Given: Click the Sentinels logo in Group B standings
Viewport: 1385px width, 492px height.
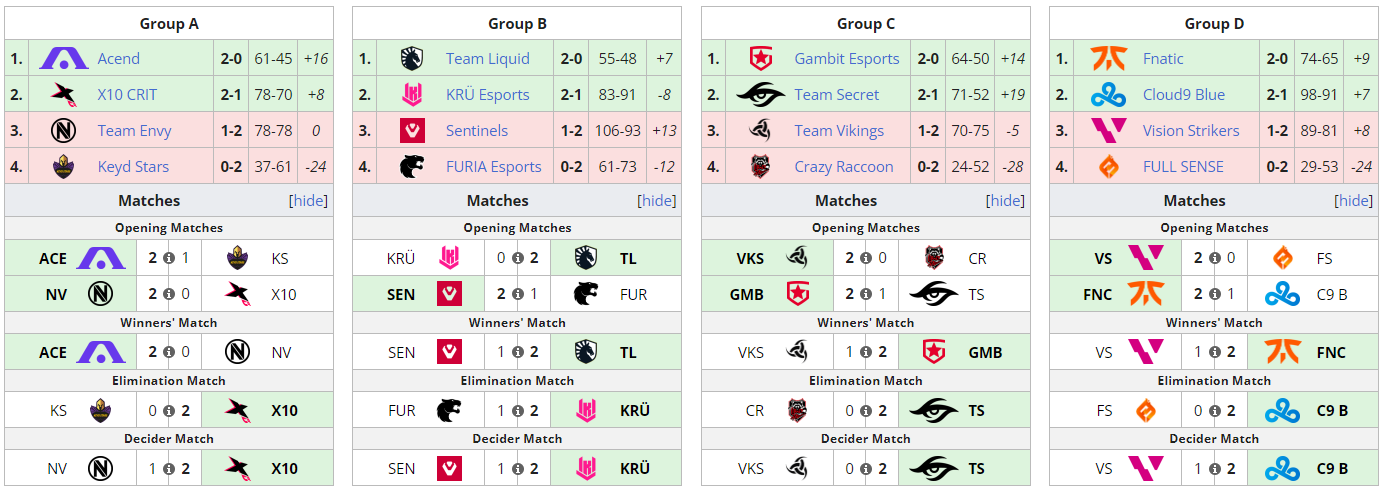Looking at the screenshot, I should [412, 131].
